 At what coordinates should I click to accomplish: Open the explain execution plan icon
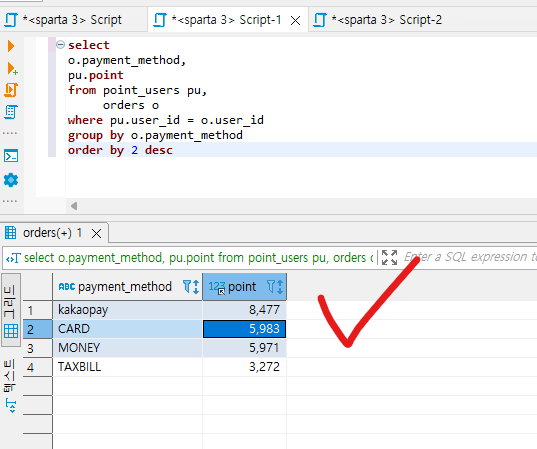[11, 112]
